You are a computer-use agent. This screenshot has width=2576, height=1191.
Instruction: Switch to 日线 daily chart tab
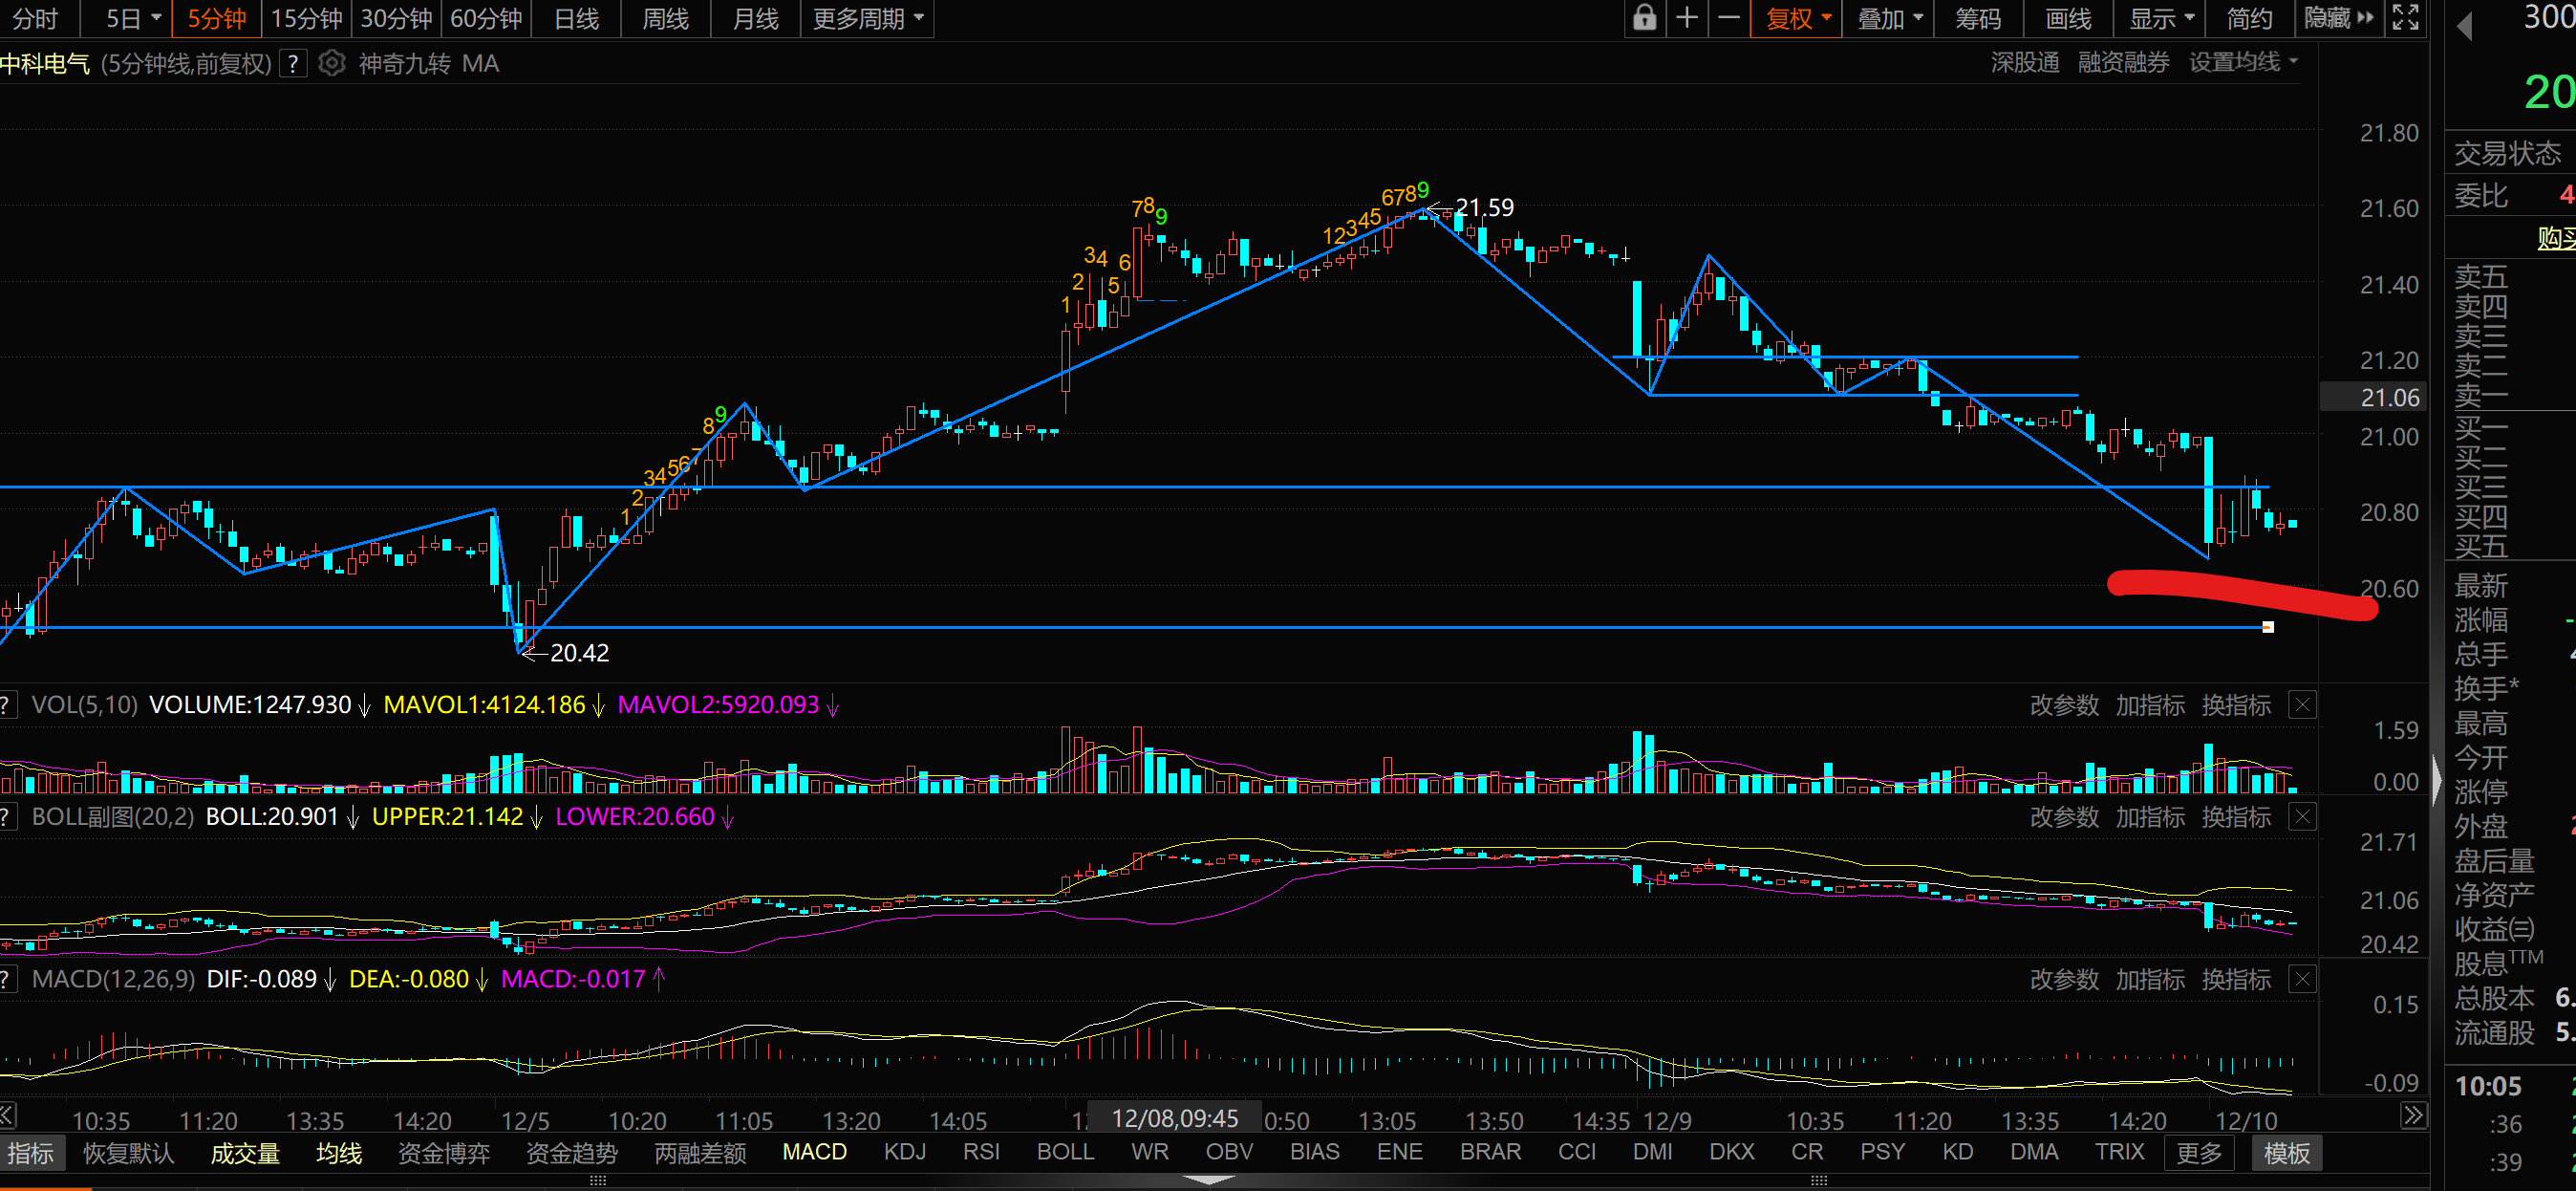[x=576, y=18]
